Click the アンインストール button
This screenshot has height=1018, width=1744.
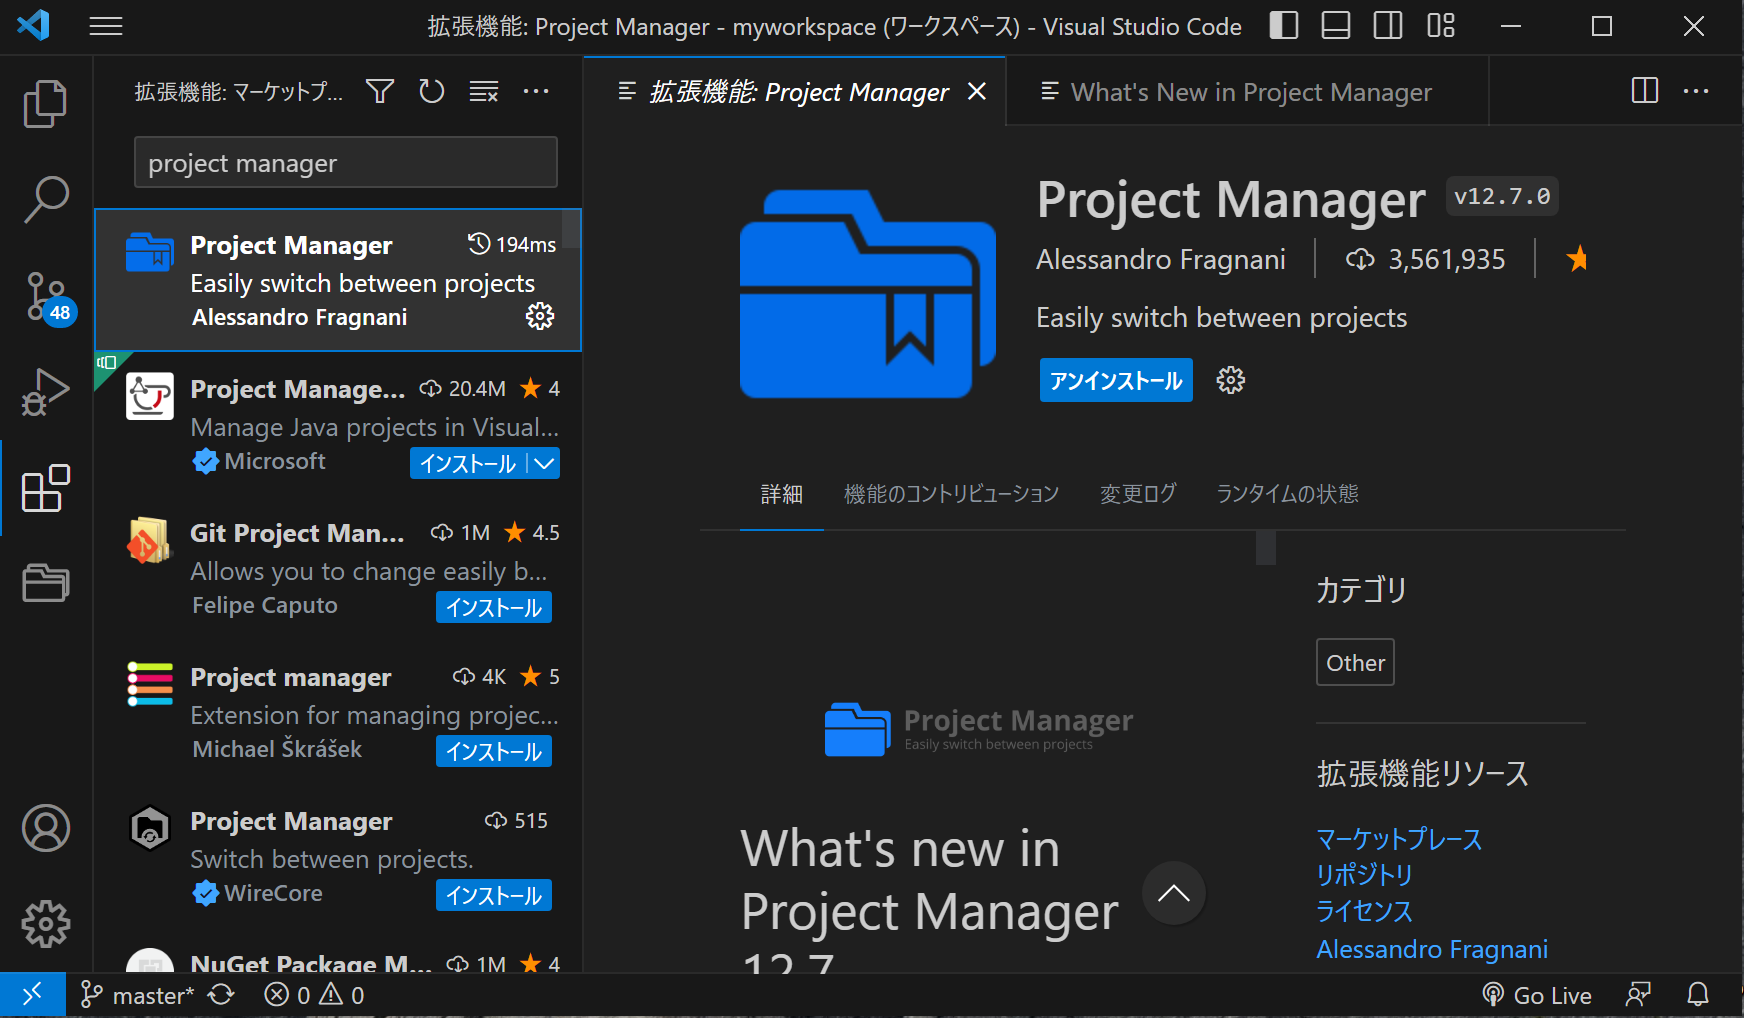click(1116, 380)
